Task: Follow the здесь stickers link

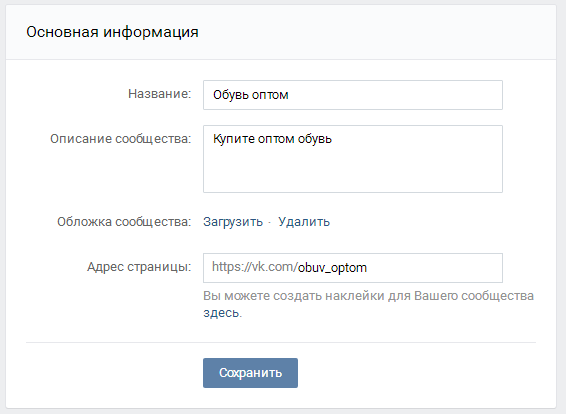Action: tap(221, 313)
